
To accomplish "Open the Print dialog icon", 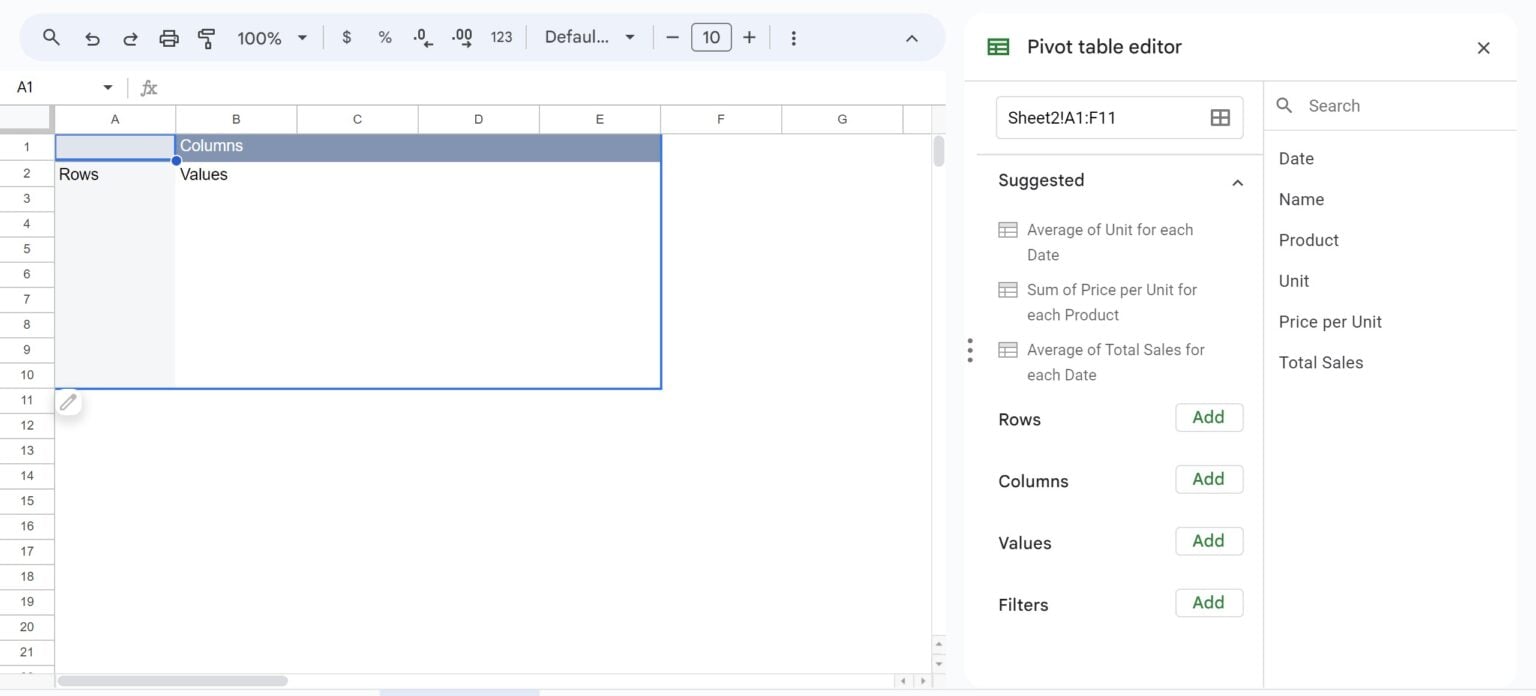I will coord(168,37).
